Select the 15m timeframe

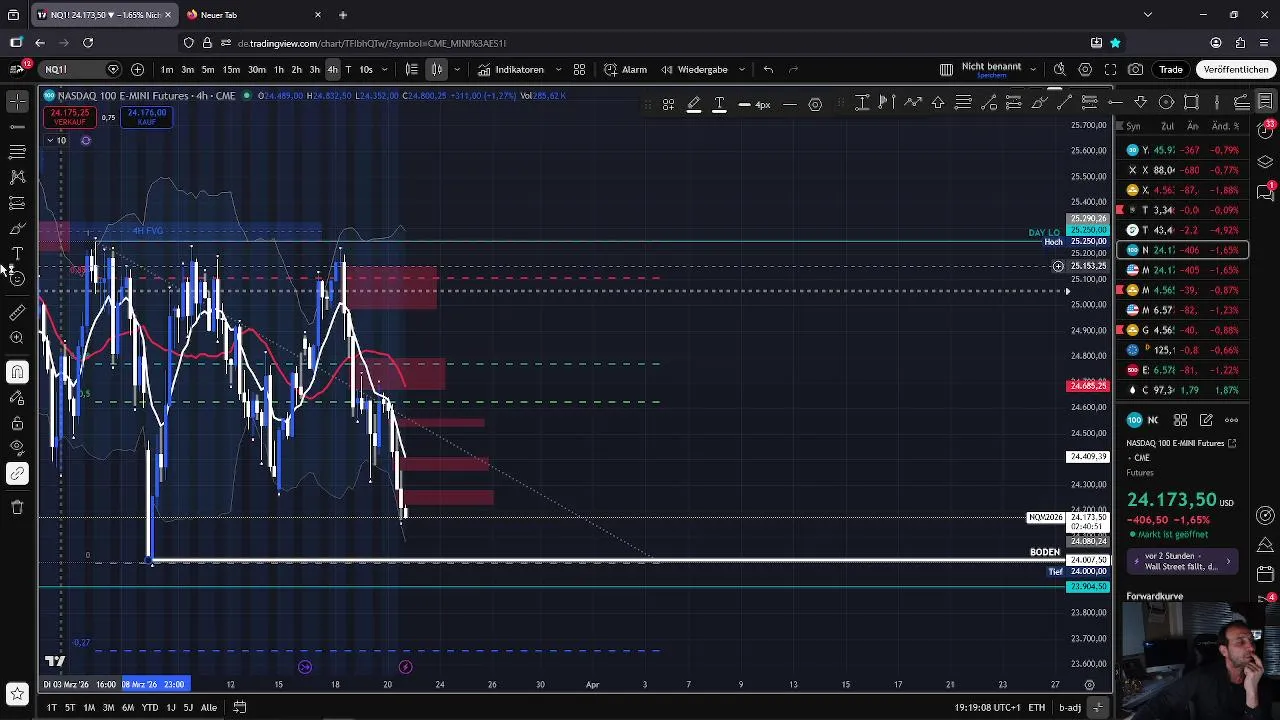[x=231, y=69]
